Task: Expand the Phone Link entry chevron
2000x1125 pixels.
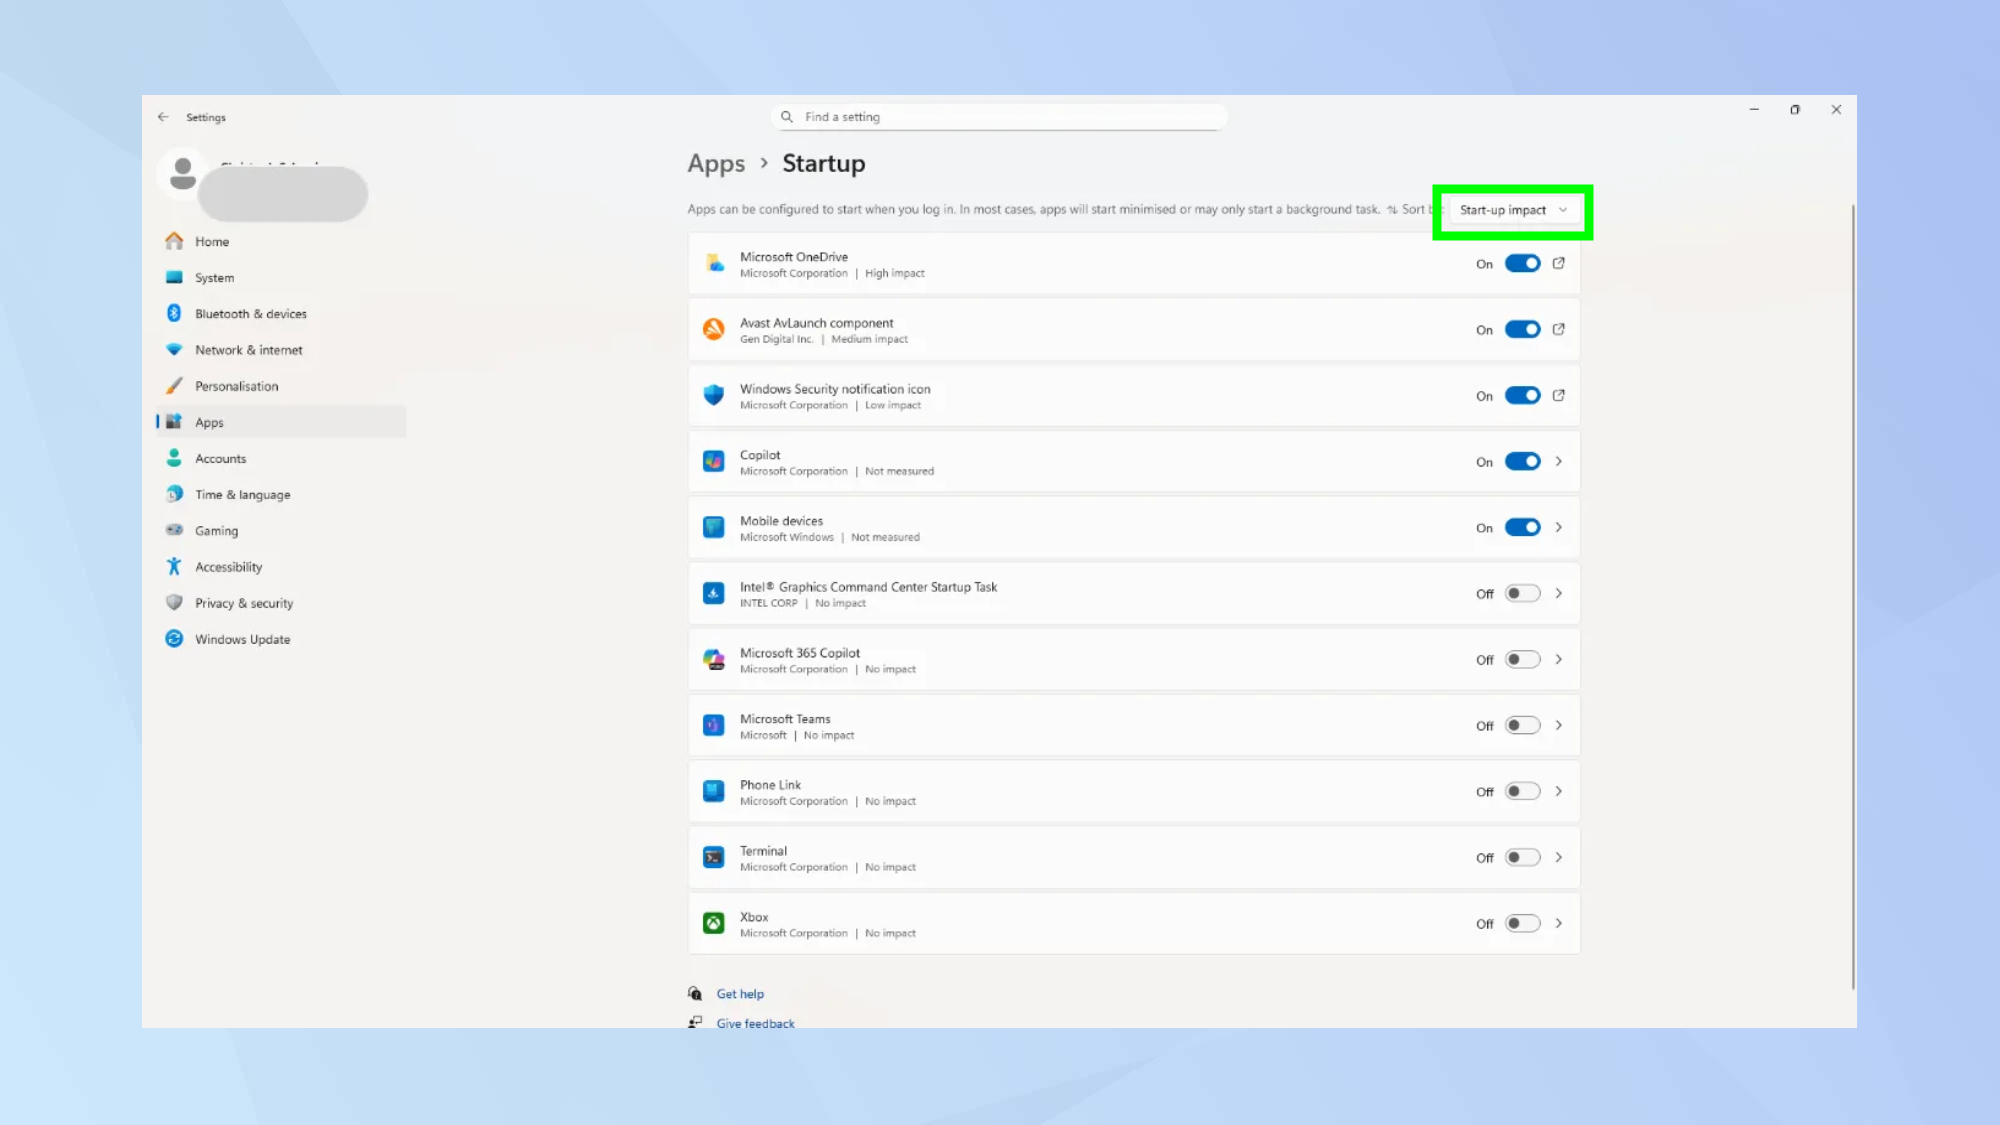Action: click(1559, 790)
